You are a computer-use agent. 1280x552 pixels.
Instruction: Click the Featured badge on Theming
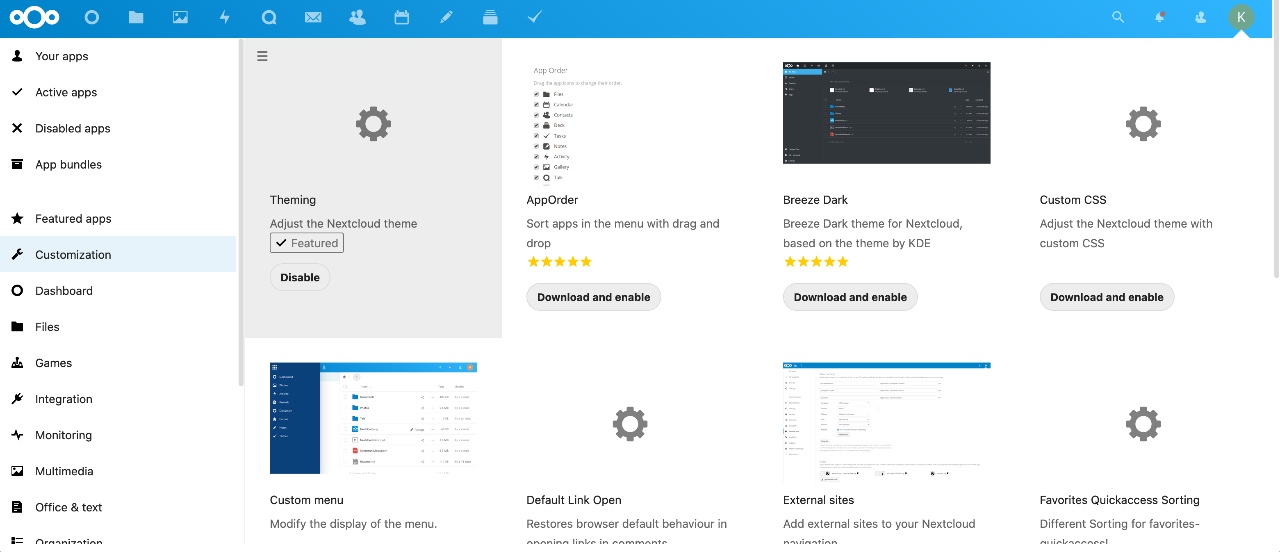(307, 243)
